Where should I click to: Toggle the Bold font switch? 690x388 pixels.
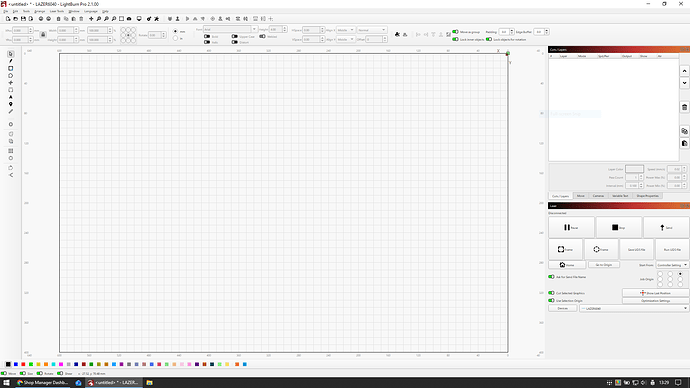pyautogui.click(x=207, y=37)
